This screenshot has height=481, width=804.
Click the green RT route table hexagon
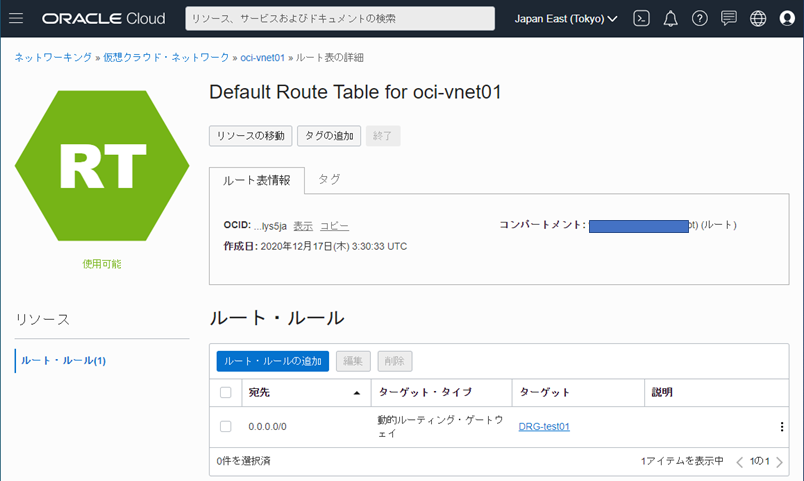[x=102, y=166]
